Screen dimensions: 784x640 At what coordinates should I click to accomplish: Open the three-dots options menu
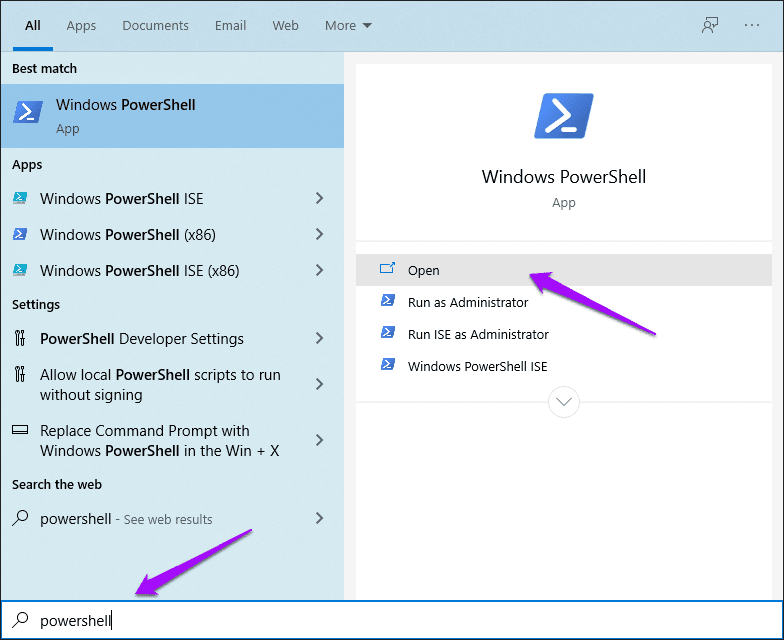tap(753, 26)
